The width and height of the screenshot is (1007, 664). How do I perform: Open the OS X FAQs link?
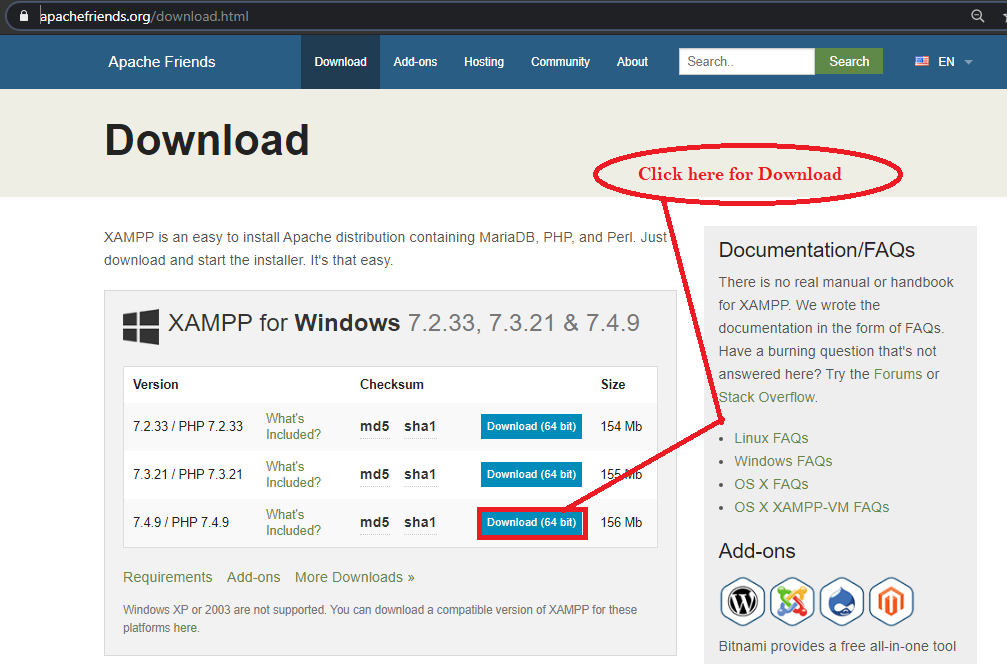pyautogui.click(x=771, y=485)
